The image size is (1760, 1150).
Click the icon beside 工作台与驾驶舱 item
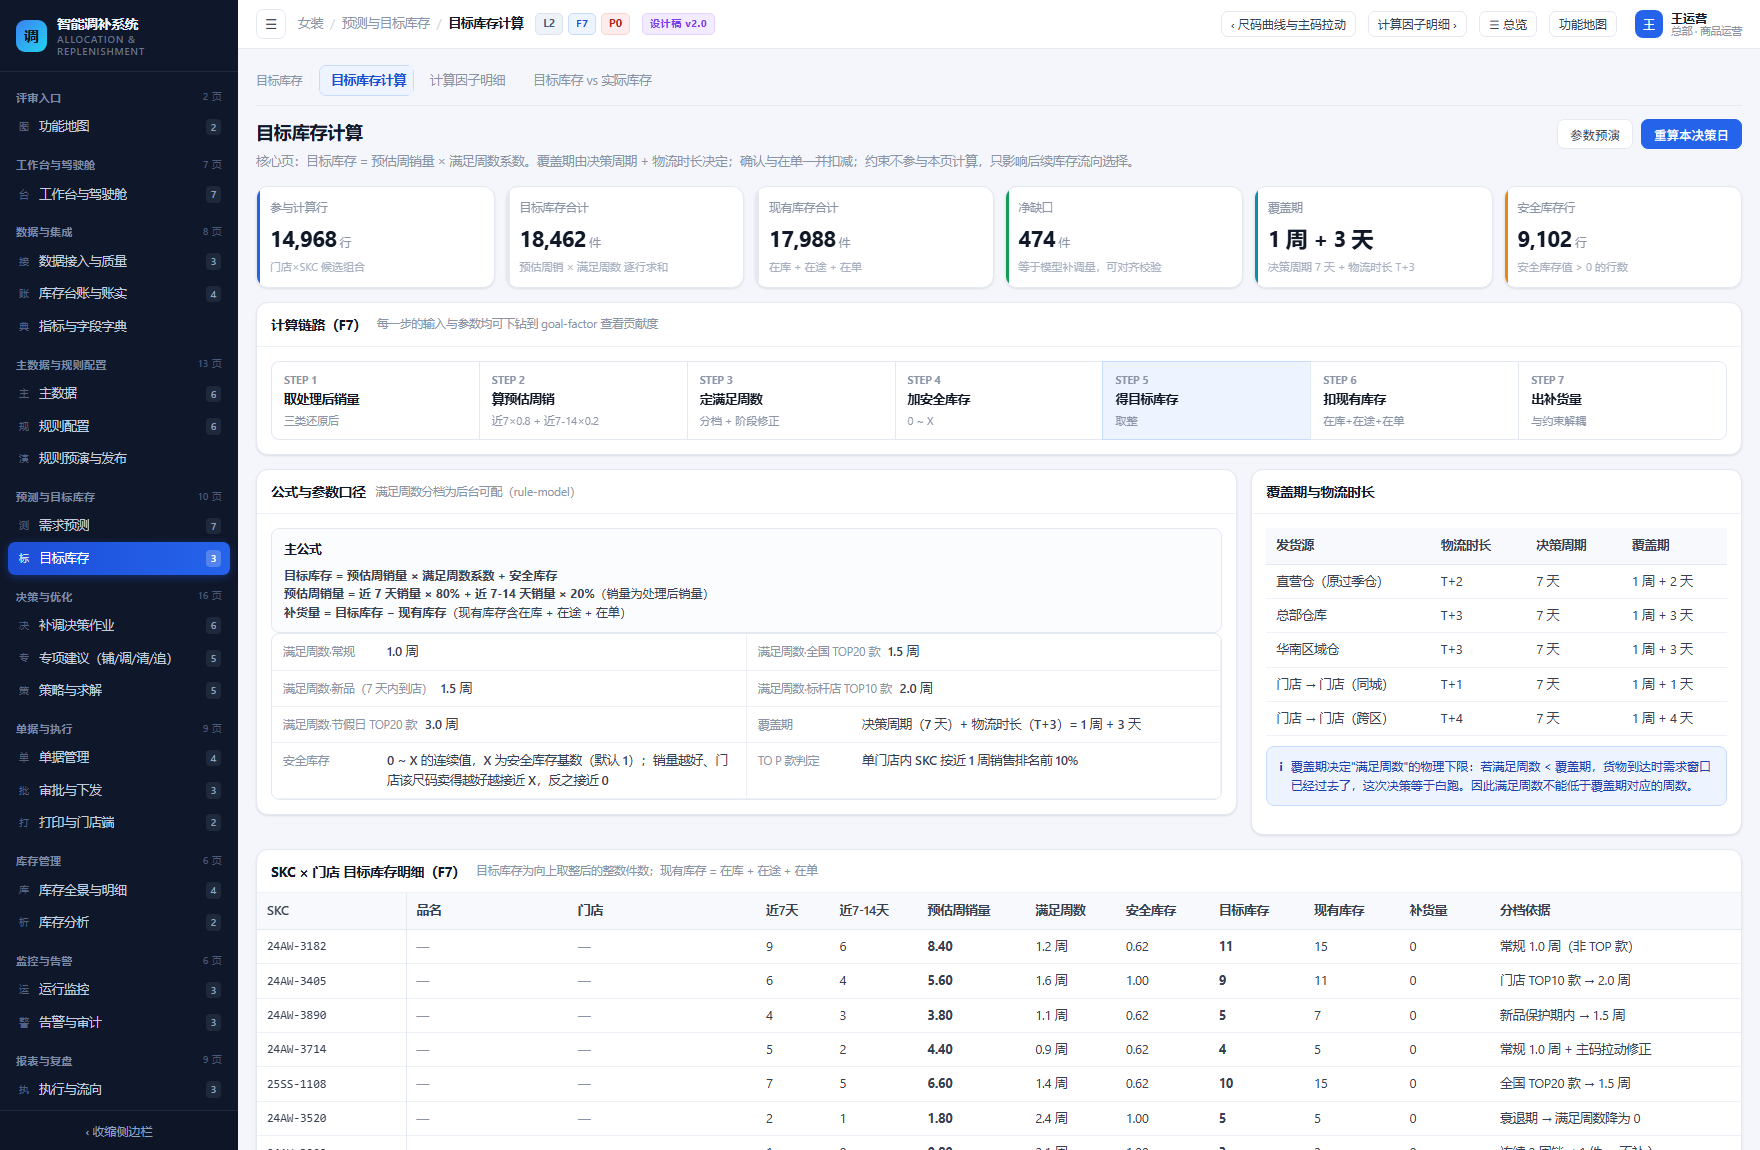click(24, 195)
